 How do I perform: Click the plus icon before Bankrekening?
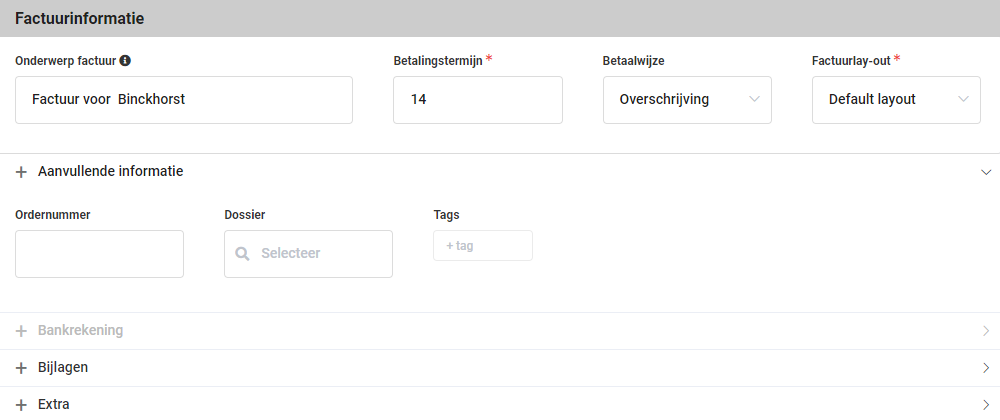(22, 331)
